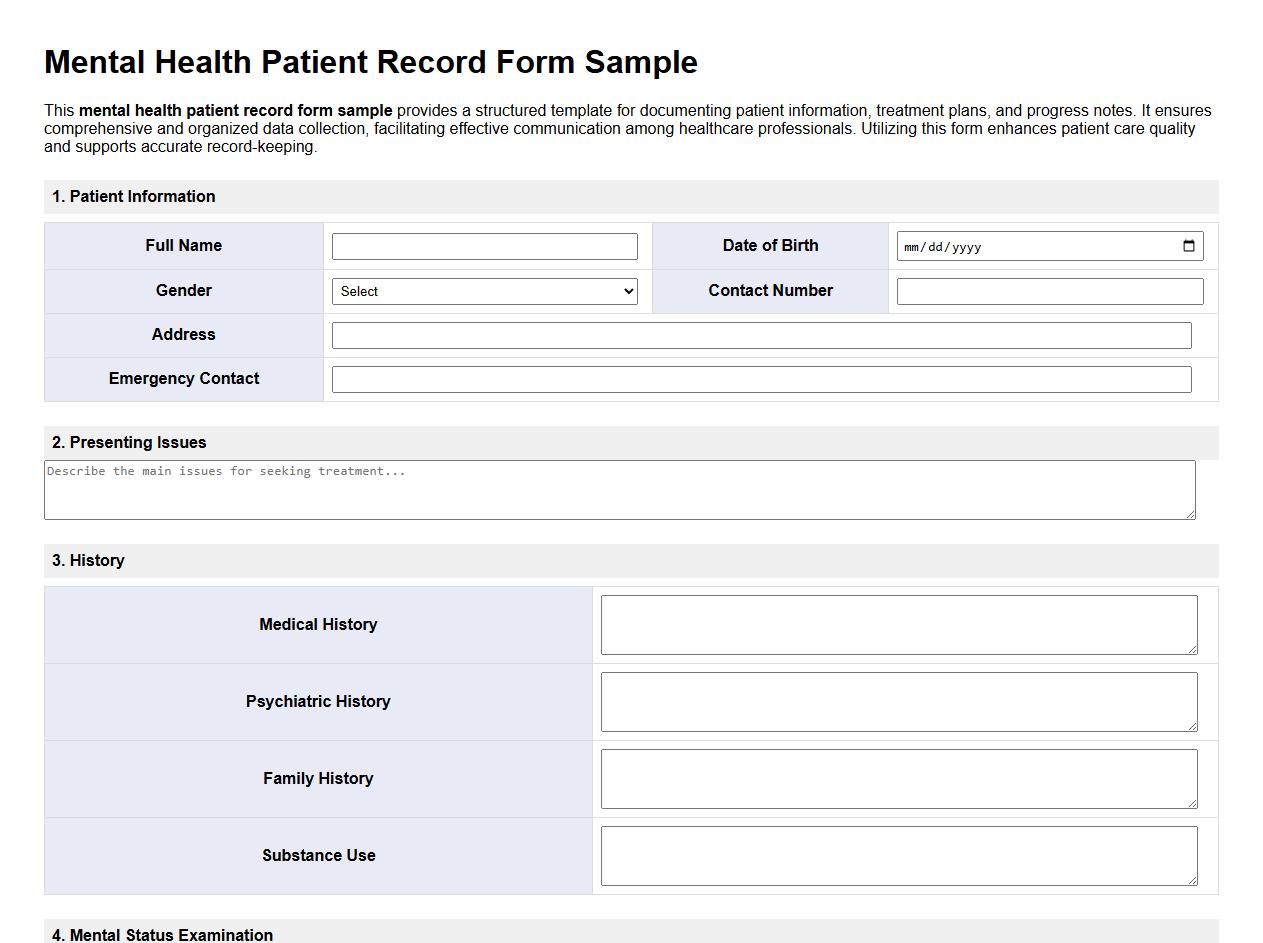Viewport: 1263px width, 943px height.
Task: Expand the Select combo box arrow
Action: 626,291
